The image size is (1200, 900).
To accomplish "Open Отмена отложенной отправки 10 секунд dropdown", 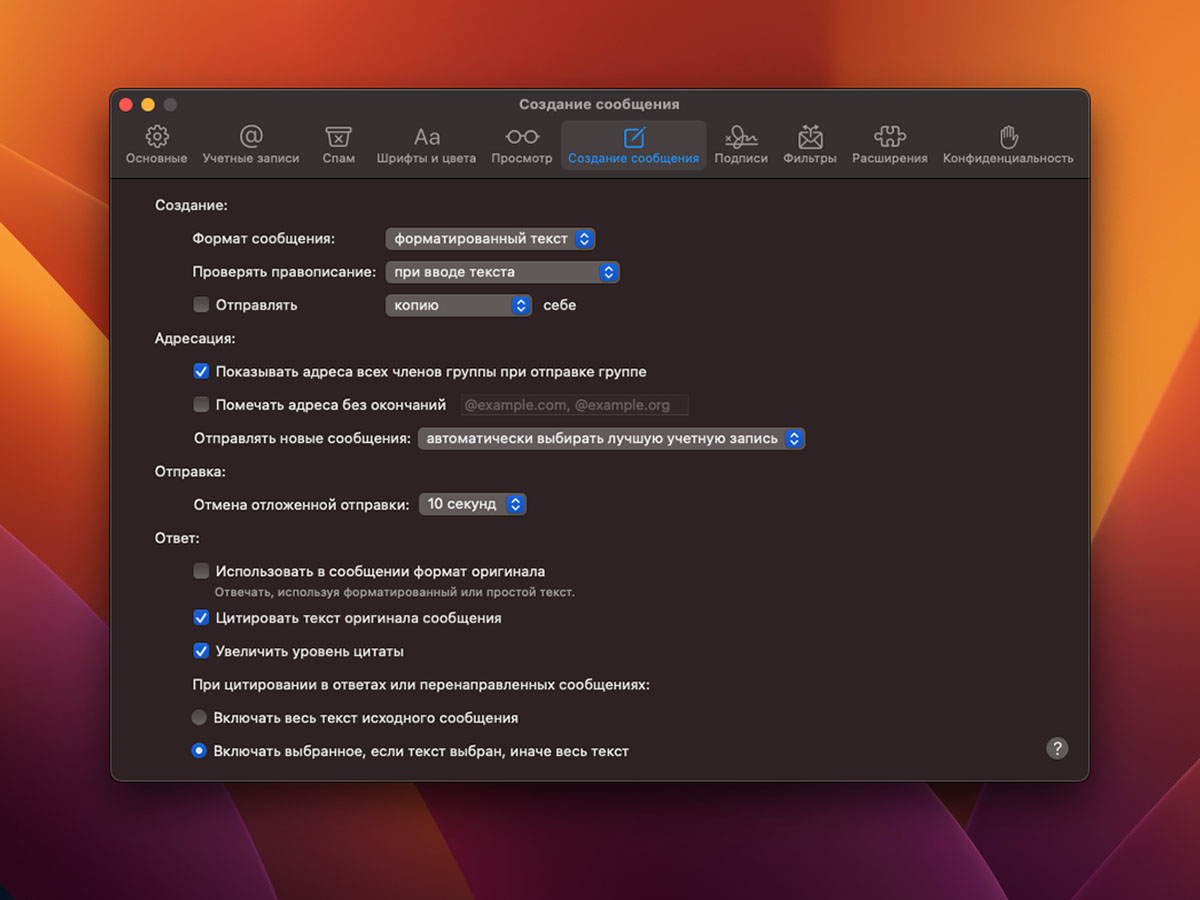I will click(472, 505).
